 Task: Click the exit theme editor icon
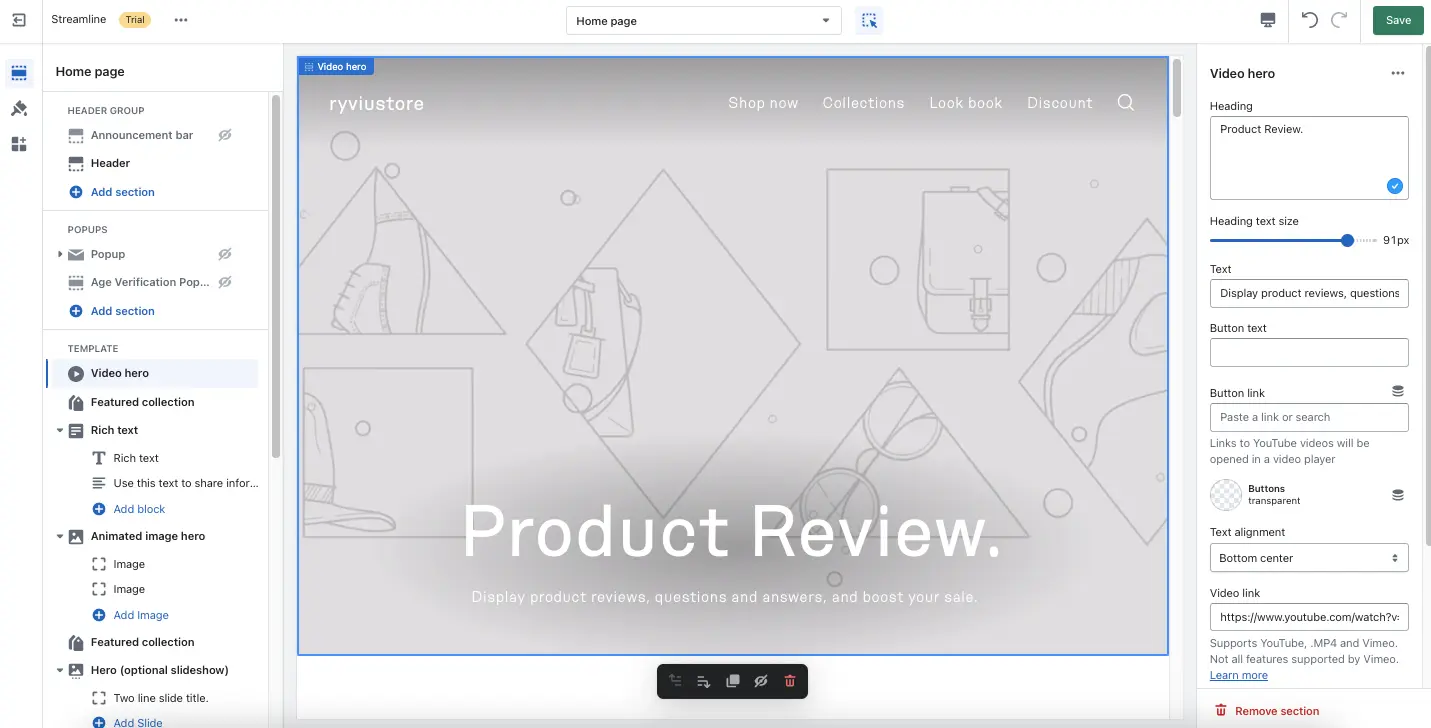(19, 20)
